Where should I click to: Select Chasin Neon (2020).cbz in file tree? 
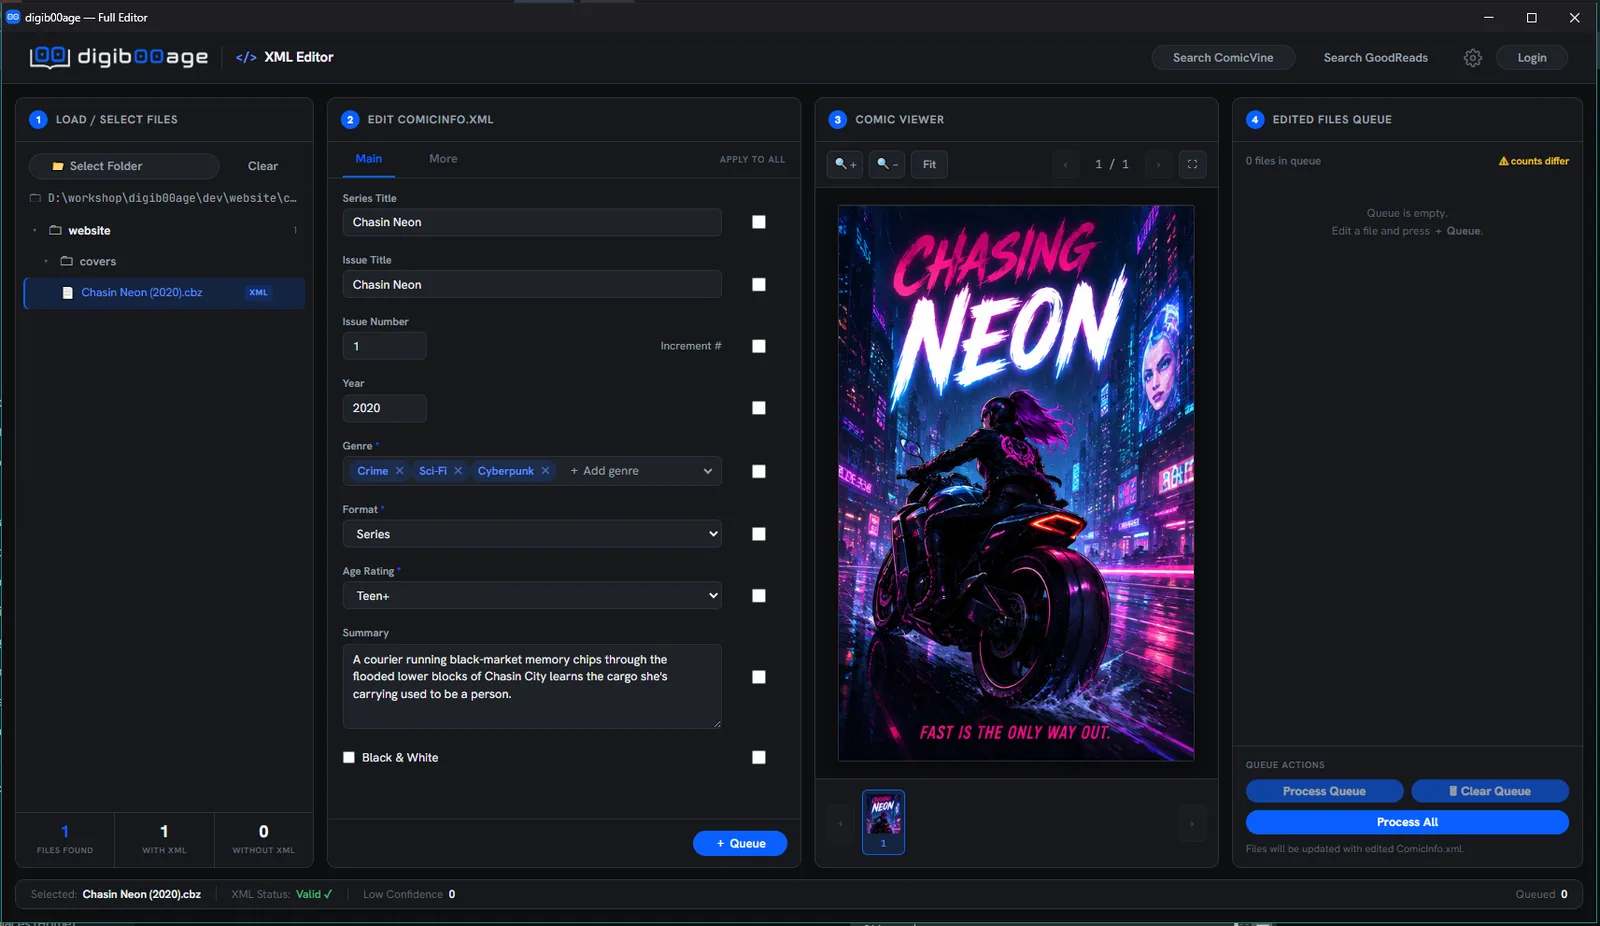pos(164,293)
